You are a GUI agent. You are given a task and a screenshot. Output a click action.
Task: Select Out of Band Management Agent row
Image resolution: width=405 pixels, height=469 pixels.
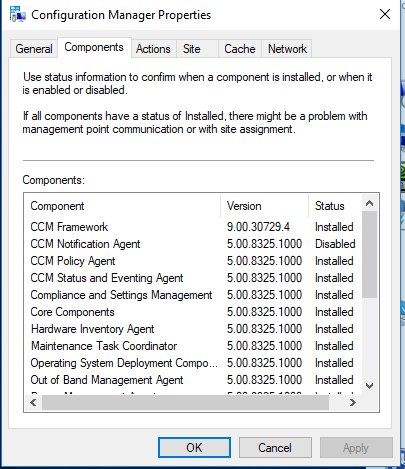[193, 380]
